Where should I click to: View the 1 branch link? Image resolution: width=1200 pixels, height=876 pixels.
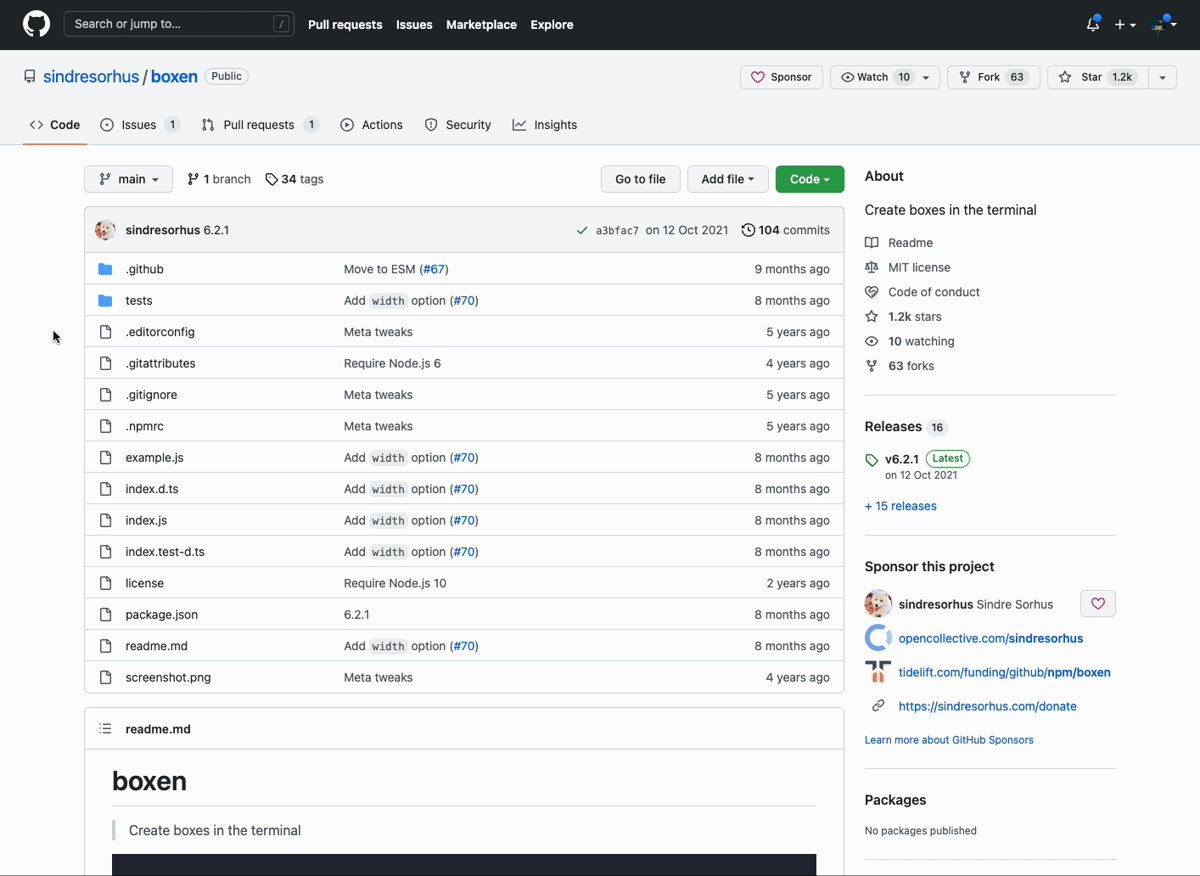pyautogui.click(x=219, y=179)
